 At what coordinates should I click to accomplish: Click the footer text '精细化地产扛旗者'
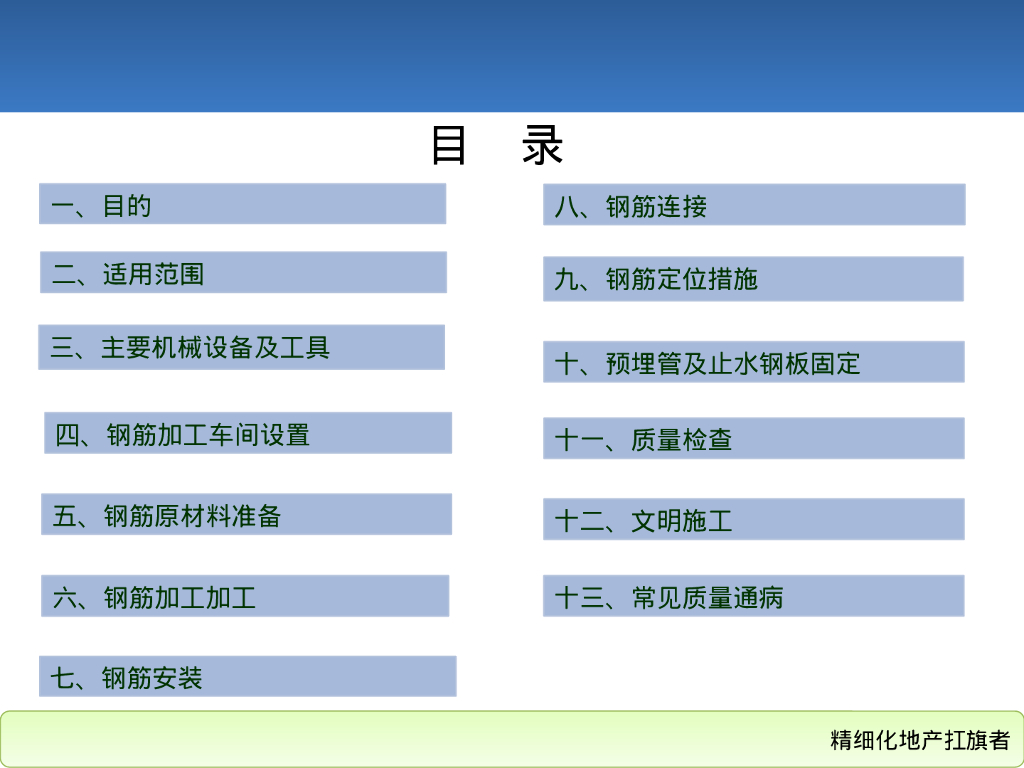click(x=920, y=740)
